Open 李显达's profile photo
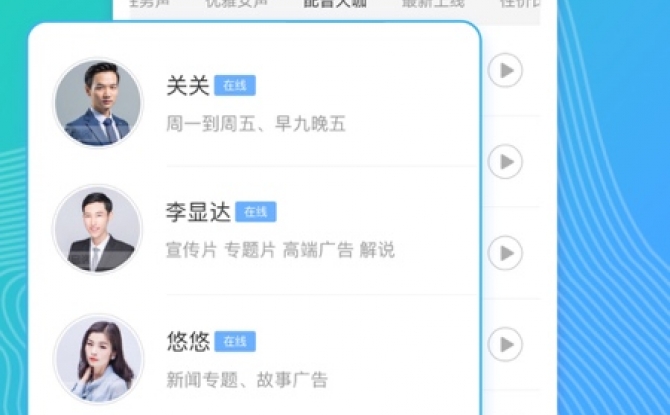 click(x=97, y=229)
